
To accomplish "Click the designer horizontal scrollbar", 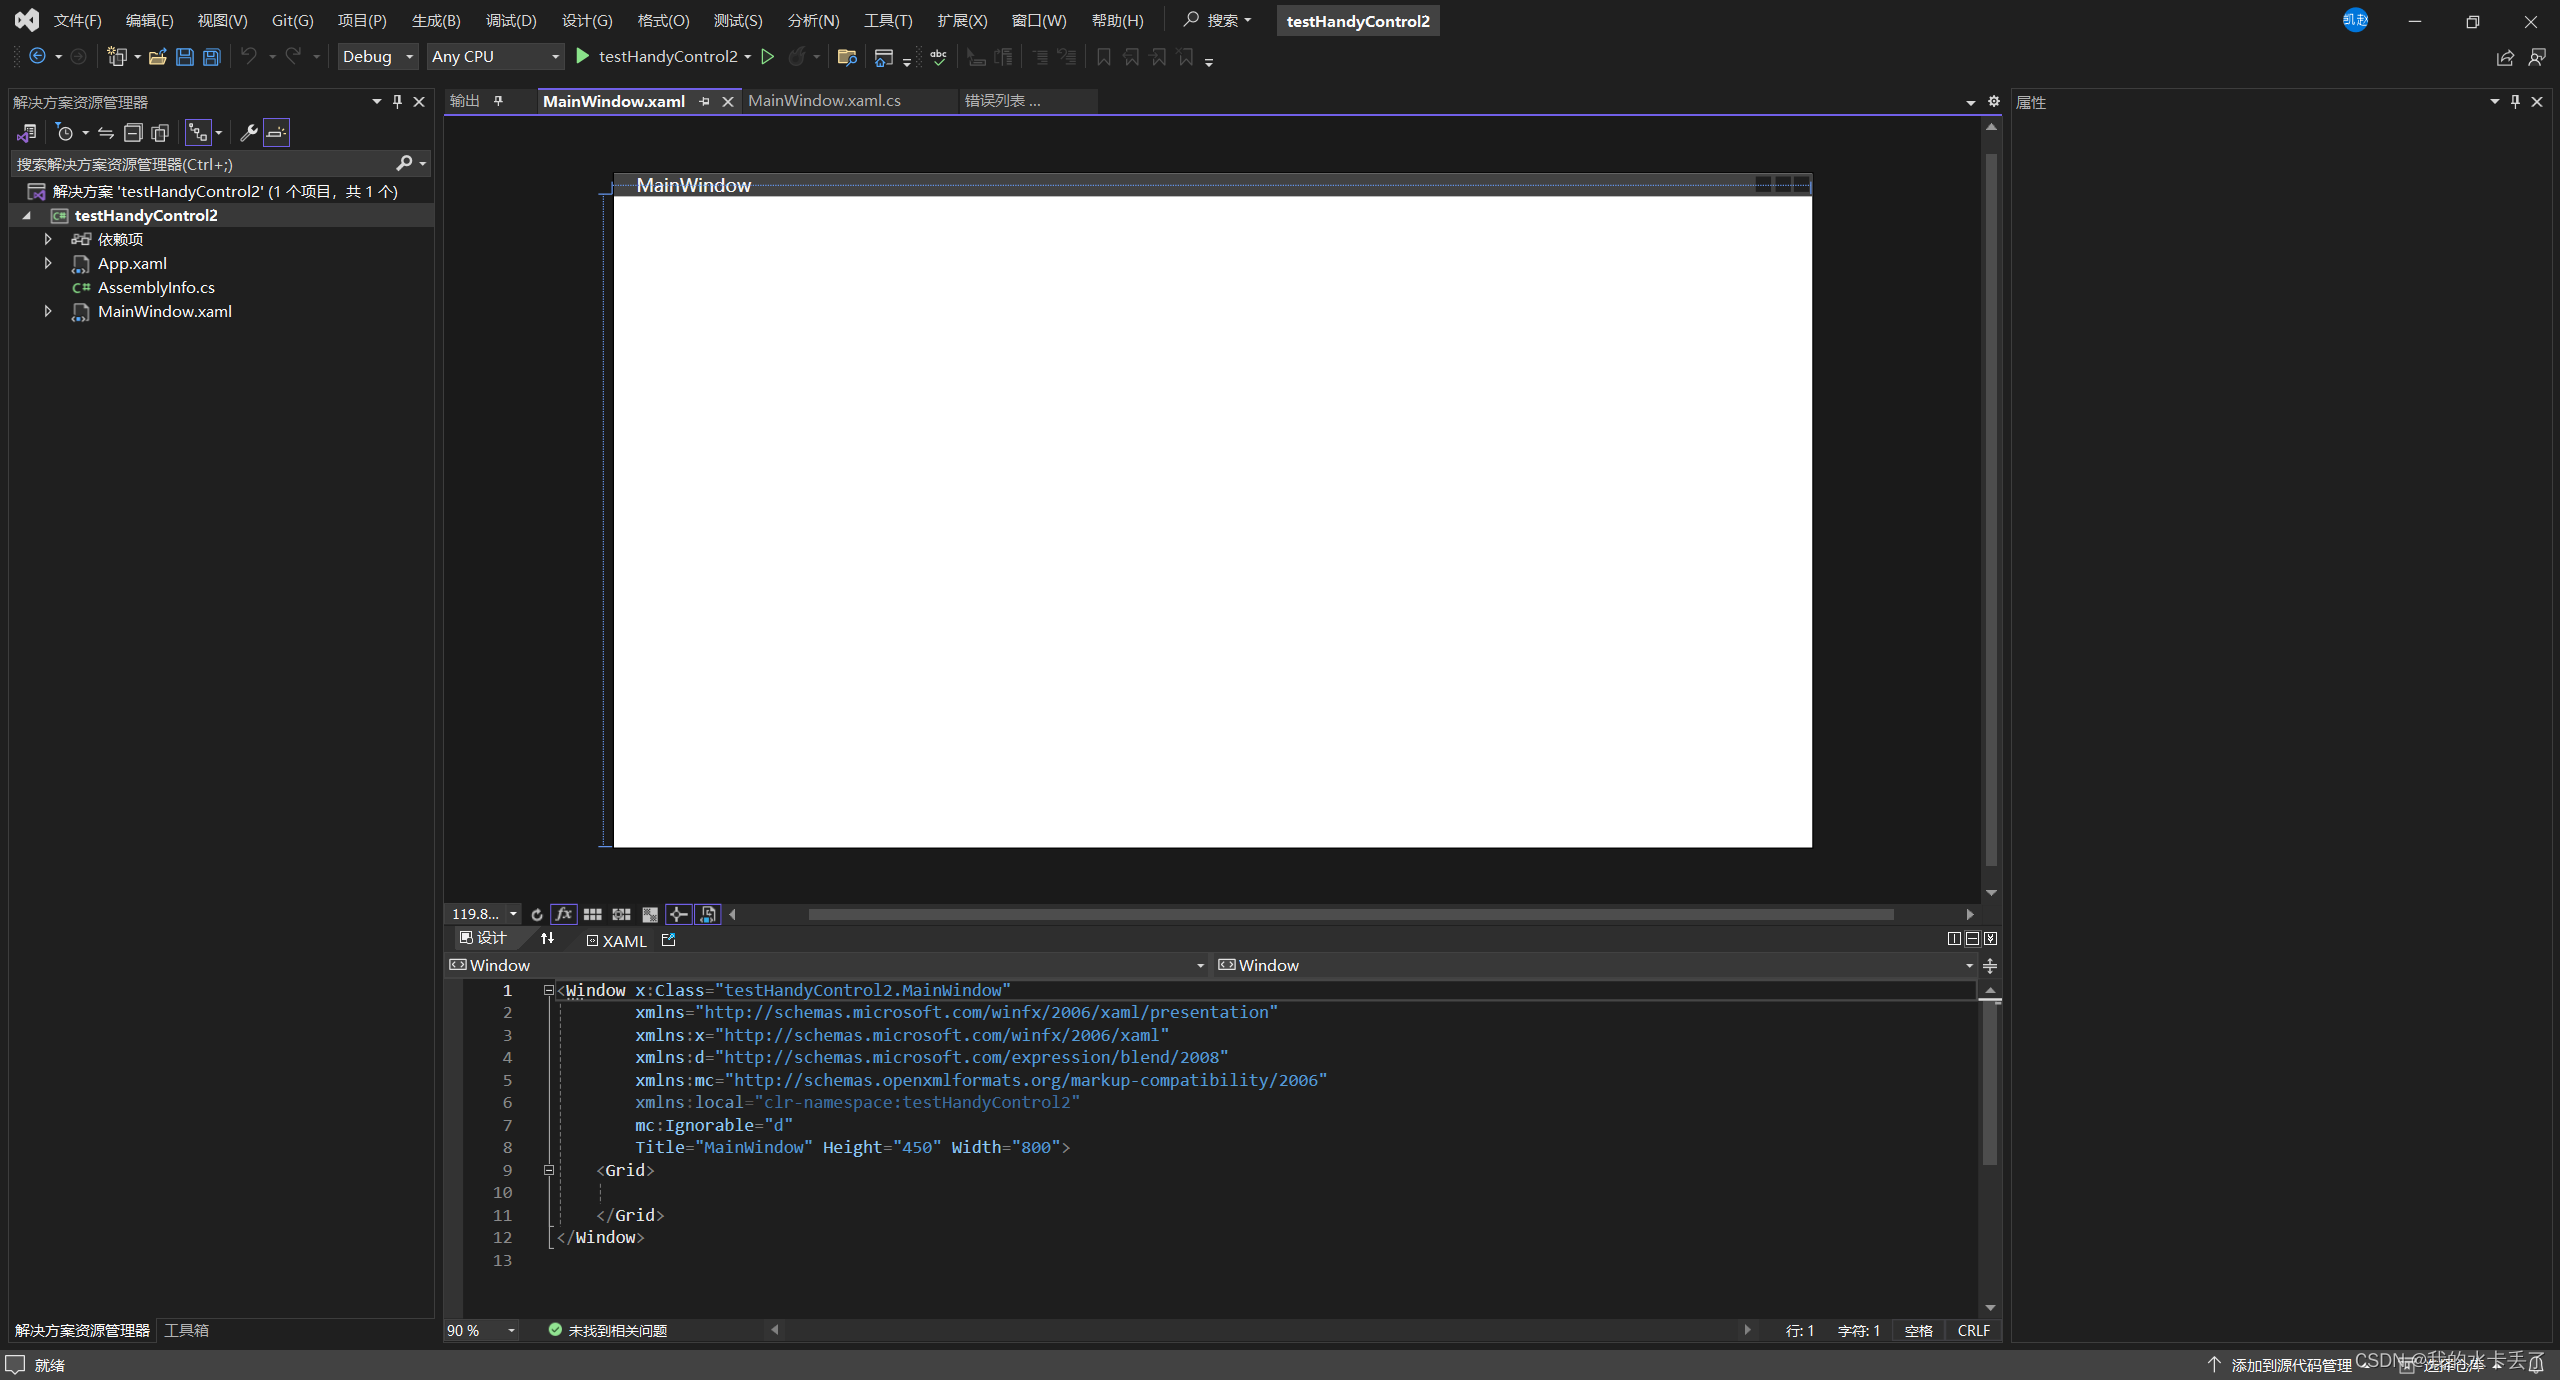I will coord(1350,914).
